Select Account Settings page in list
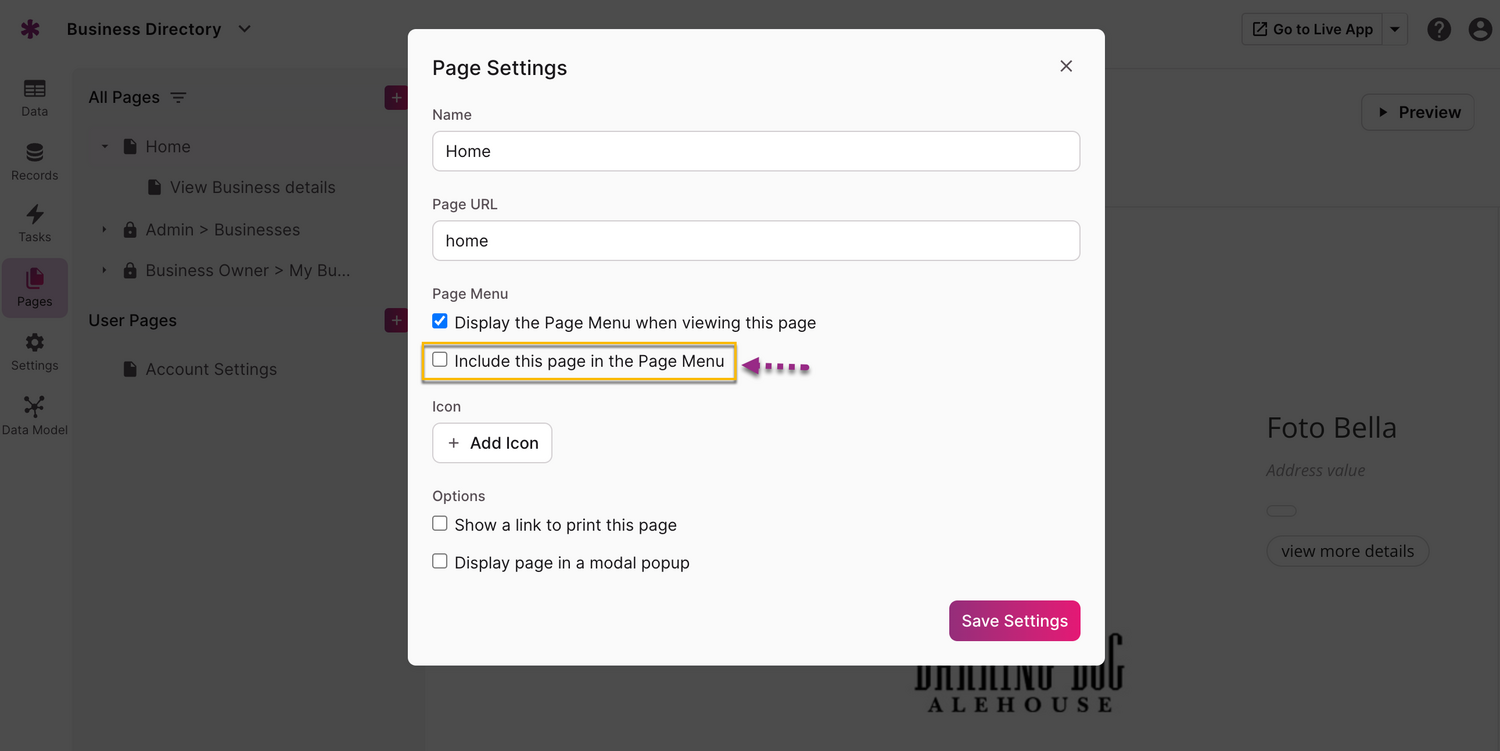This screenshot has height=751, width=1500. pos(211,369)
